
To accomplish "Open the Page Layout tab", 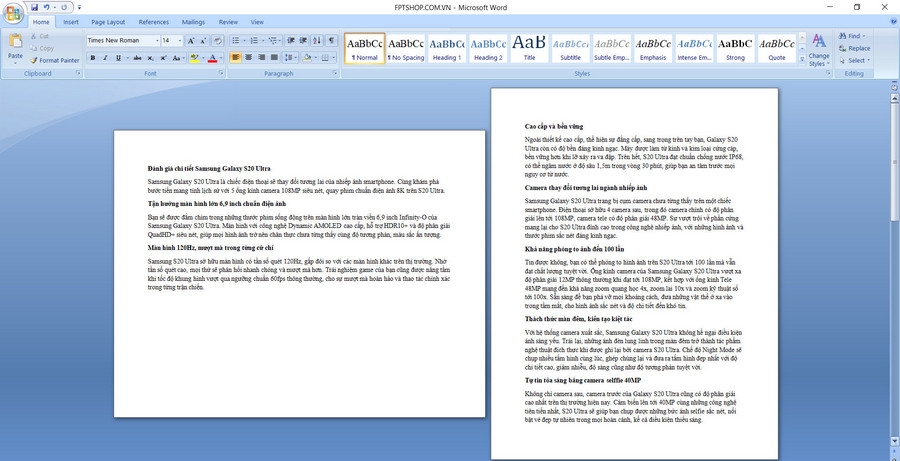I will pos(108,22).
